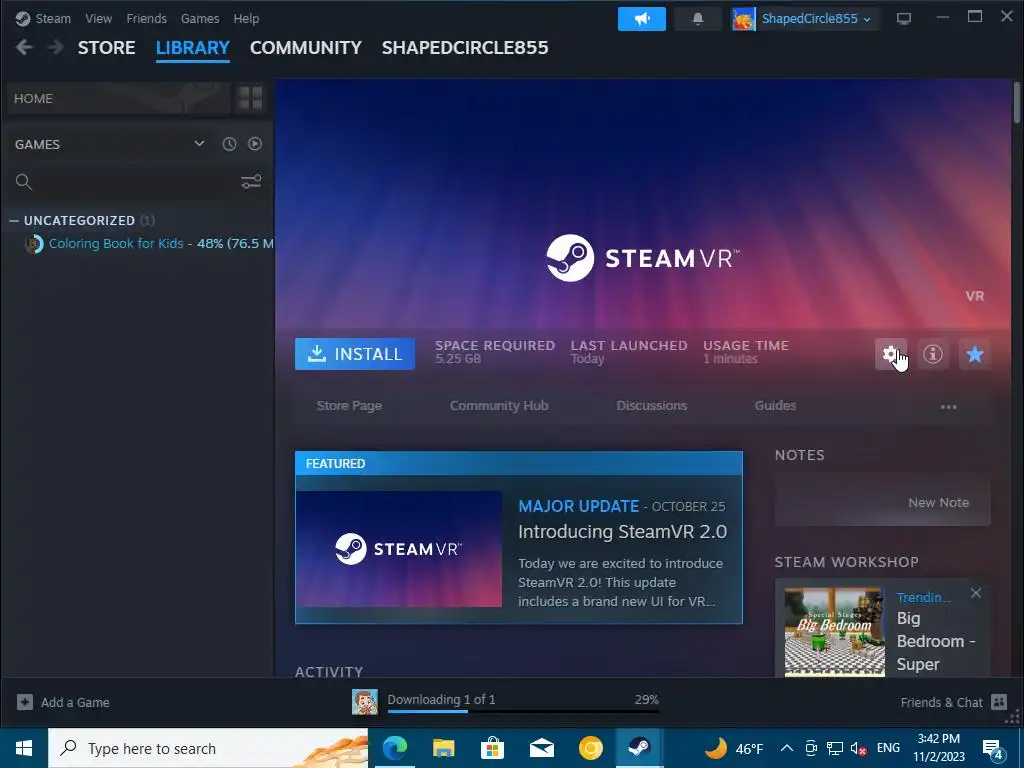Click the page vertical scrollbar
Image resolution: width=1024 pixels, height=768 pixels.
coord(1016,102)
